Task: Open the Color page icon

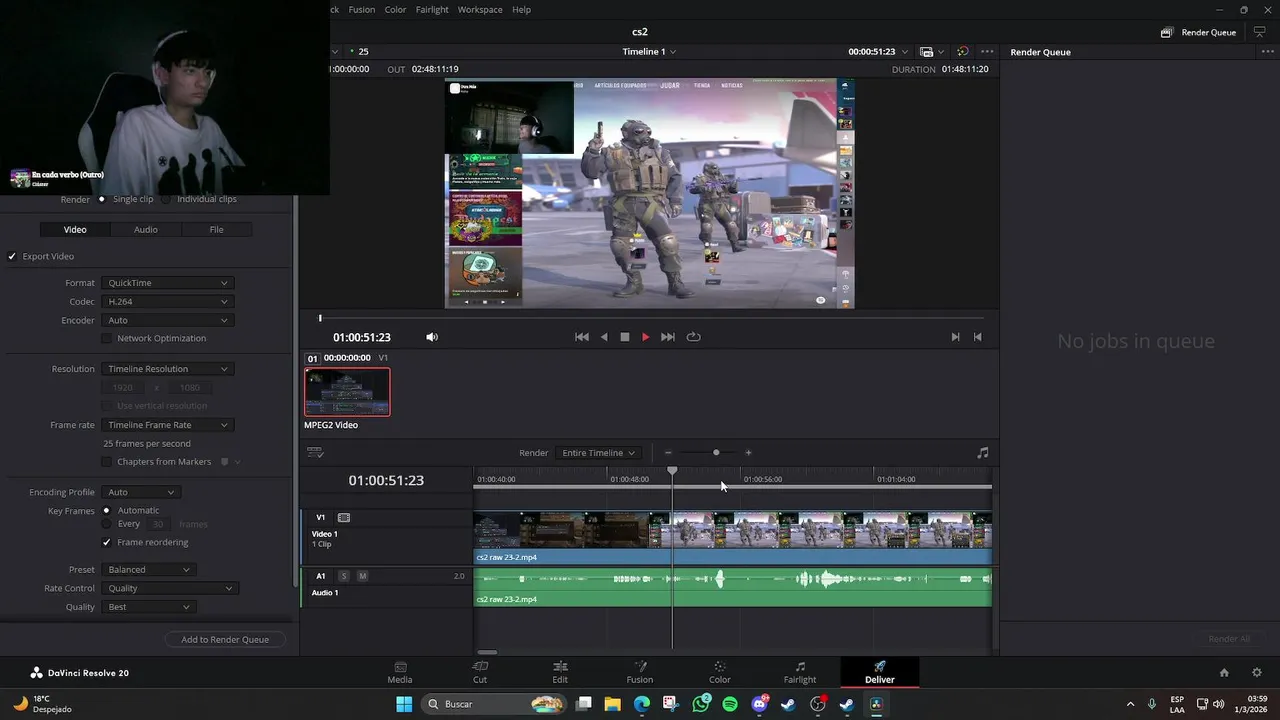Action: (720, 672)
